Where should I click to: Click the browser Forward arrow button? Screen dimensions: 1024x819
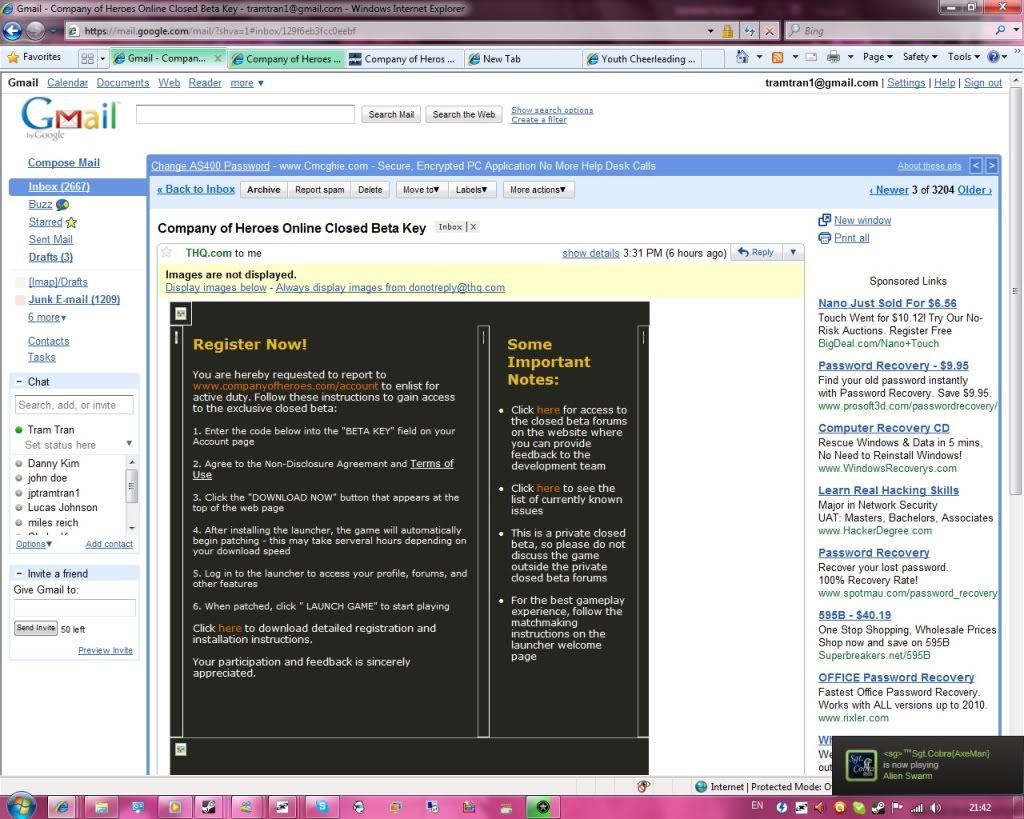[36, 30]
